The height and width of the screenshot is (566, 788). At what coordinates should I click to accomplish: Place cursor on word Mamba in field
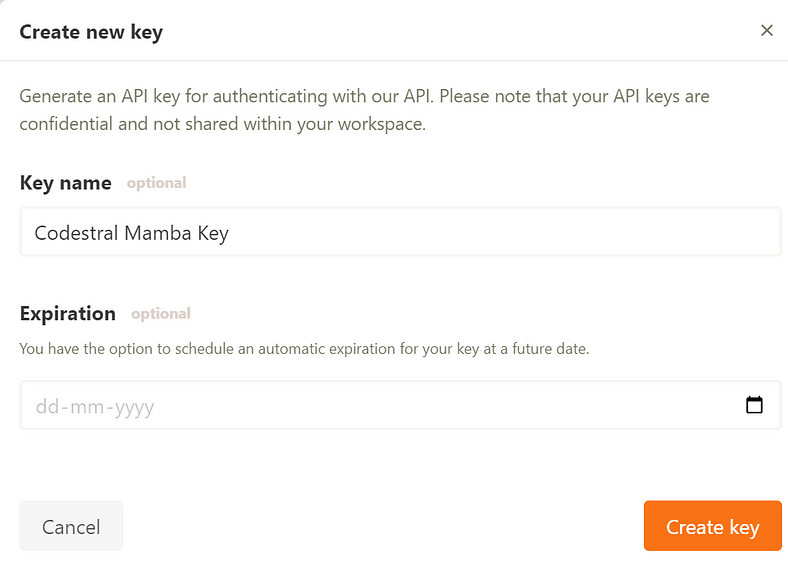(x=158, y=233)
